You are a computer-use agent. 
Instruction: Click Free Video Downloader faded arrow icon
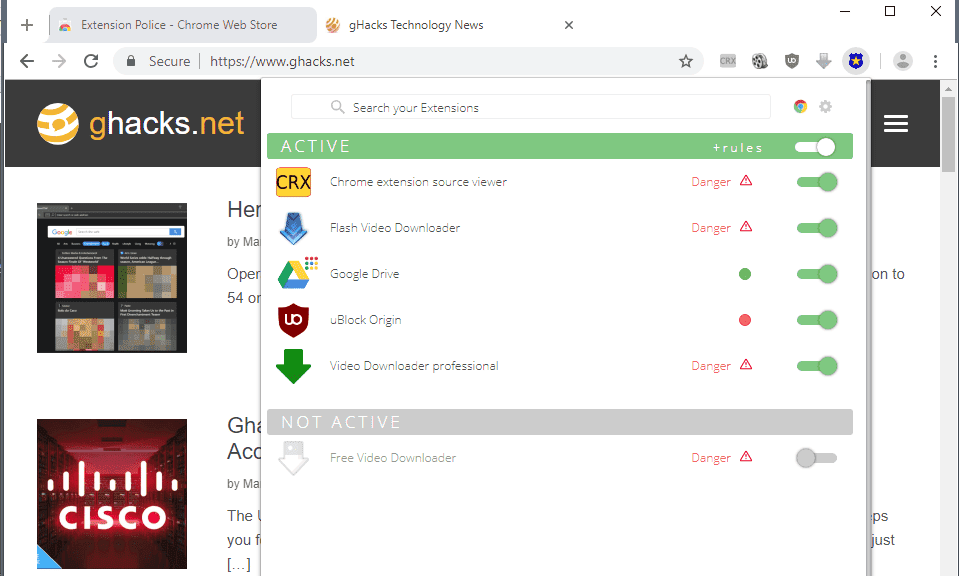(x=294, y=458)
